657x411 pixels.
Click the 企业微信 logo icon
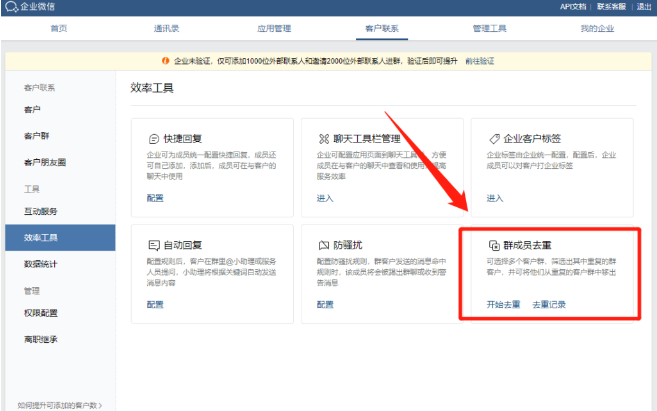point(9,7)
